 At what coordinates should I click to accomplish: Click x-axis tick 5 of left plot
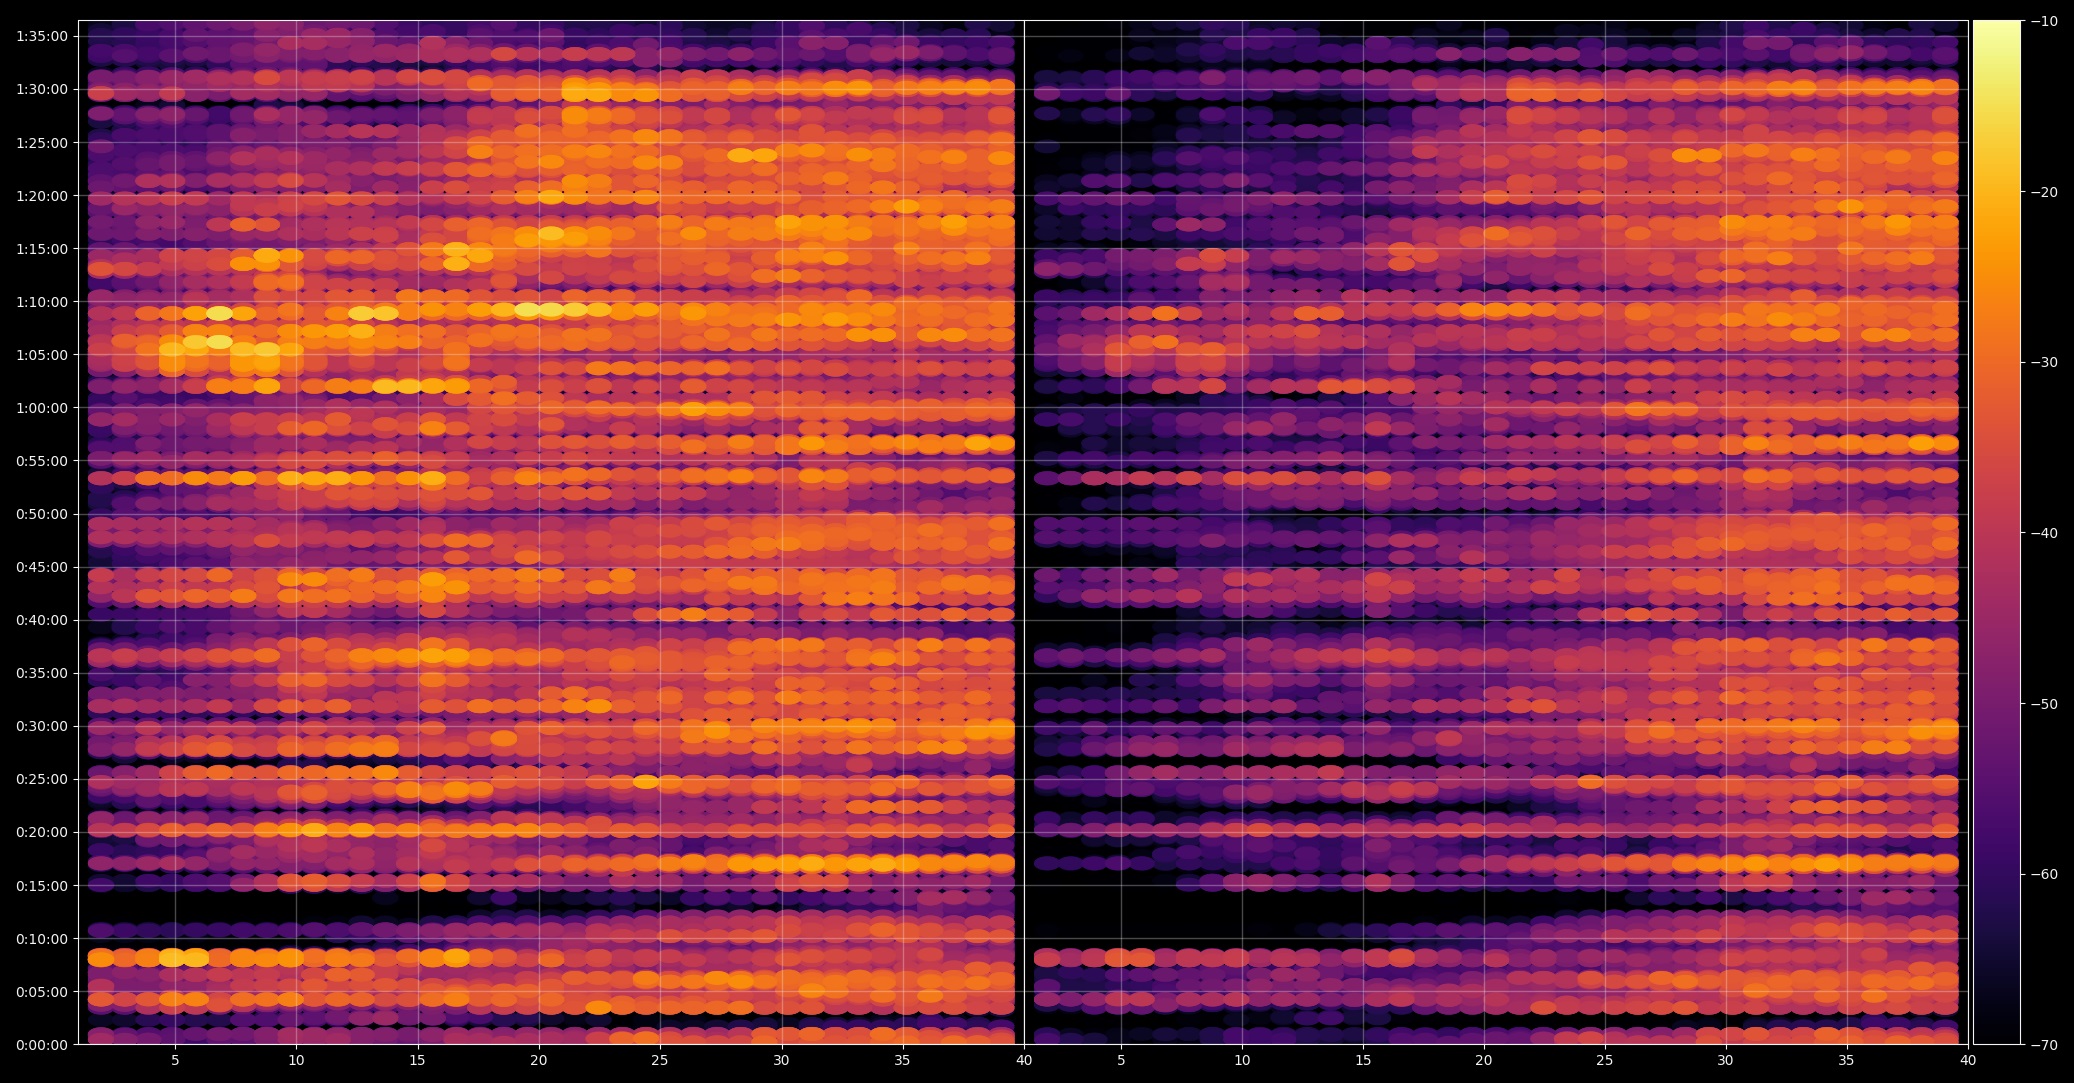(175, 1060)
